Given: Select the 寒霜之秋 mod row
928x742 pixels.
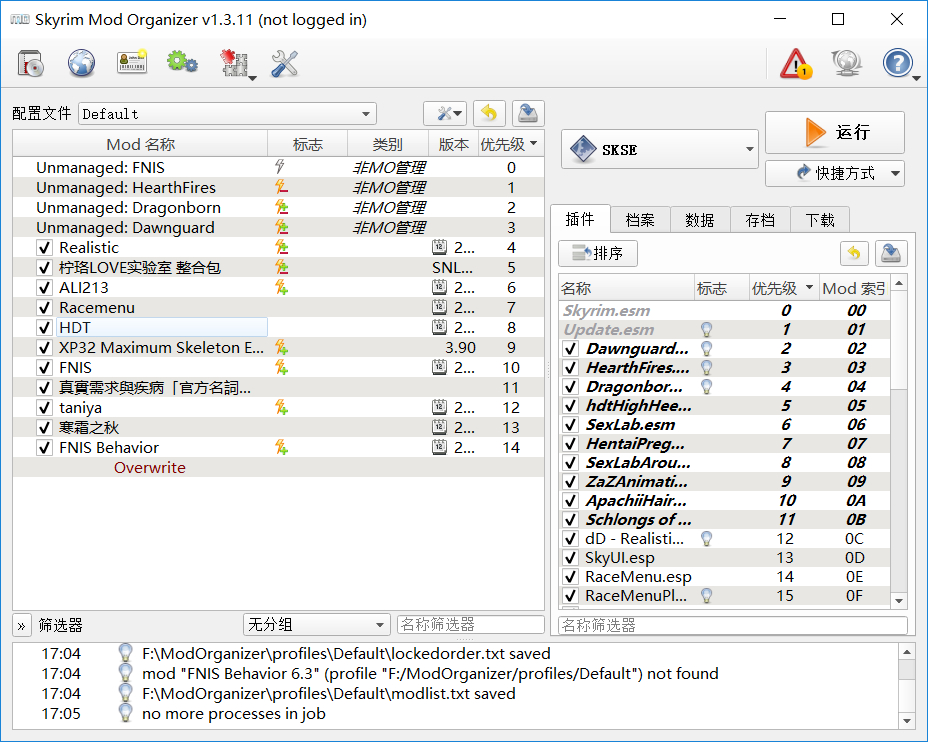Looking at the screenshot, I should [x=278, y=427].
